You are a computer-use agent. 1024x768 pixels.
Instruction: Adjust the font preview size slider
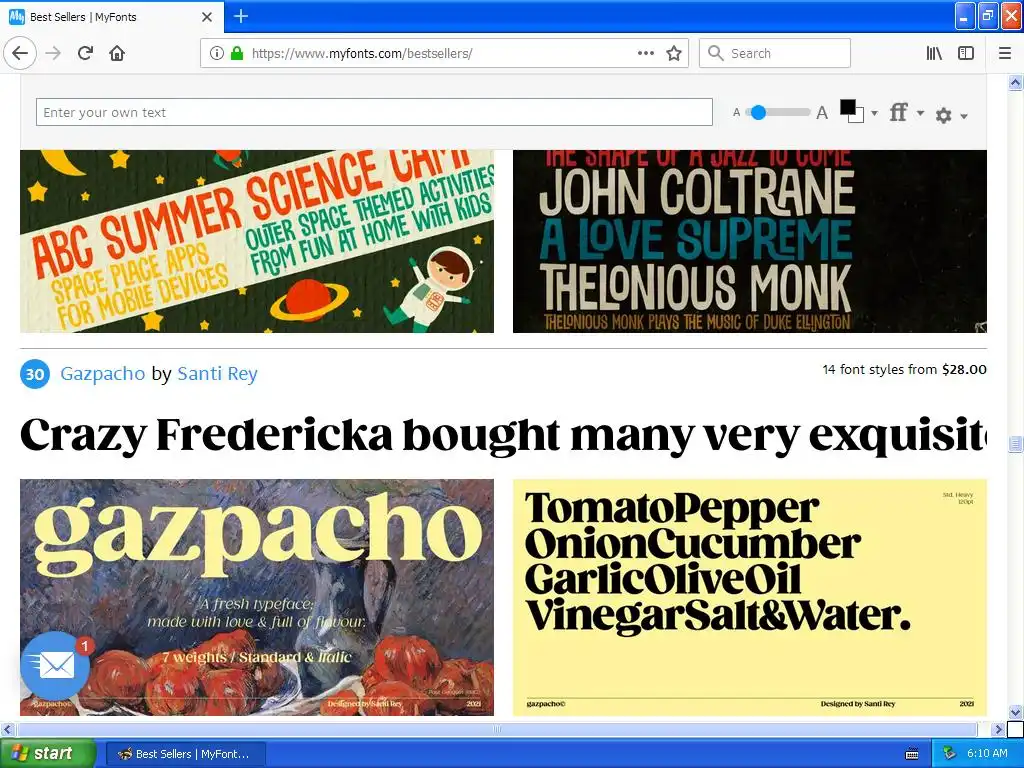(x=758, y=112)
